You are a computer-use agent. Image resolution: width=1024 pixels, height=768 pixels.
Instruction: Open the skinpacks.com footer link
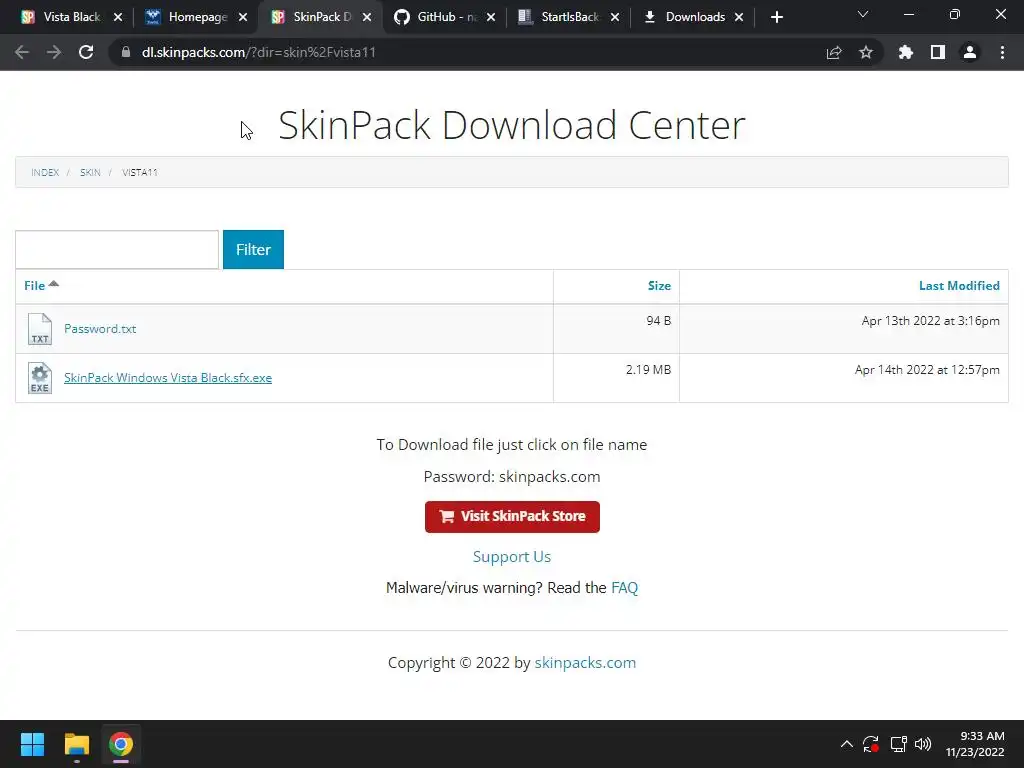(x=585, y=662)
